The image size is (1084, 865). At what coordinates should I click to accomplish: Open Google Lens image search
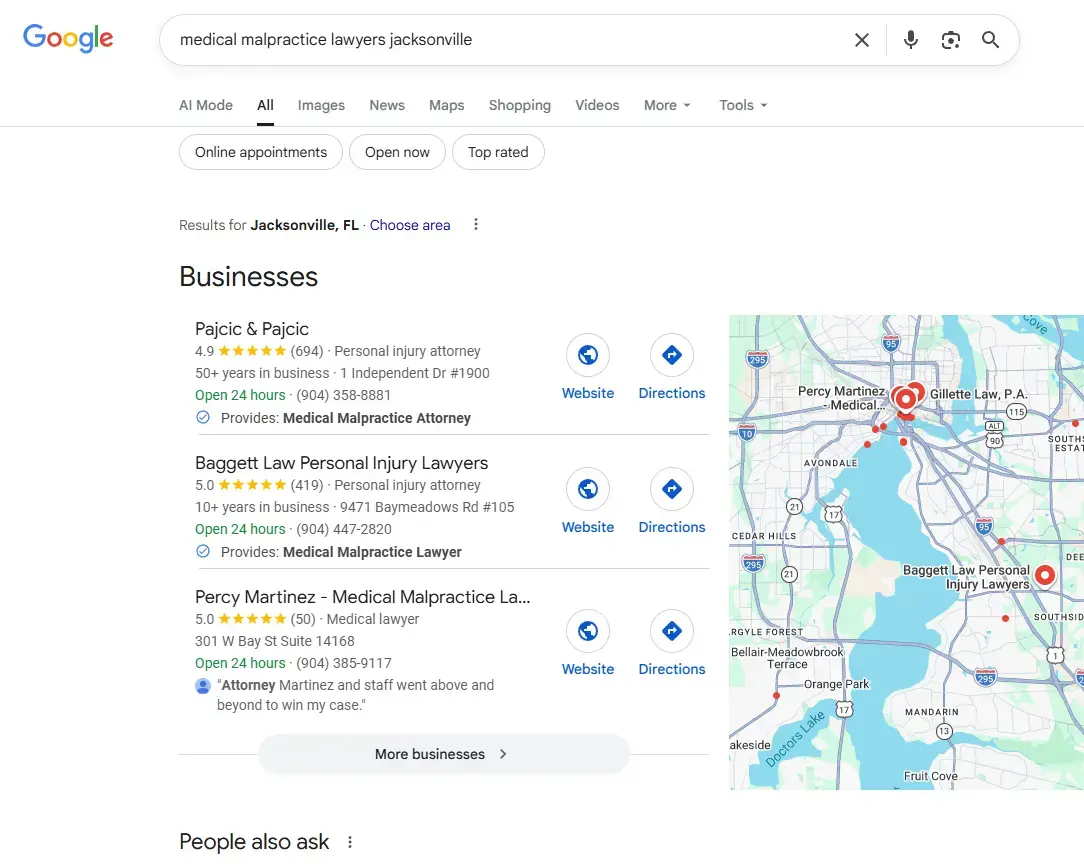click(950, 40)
